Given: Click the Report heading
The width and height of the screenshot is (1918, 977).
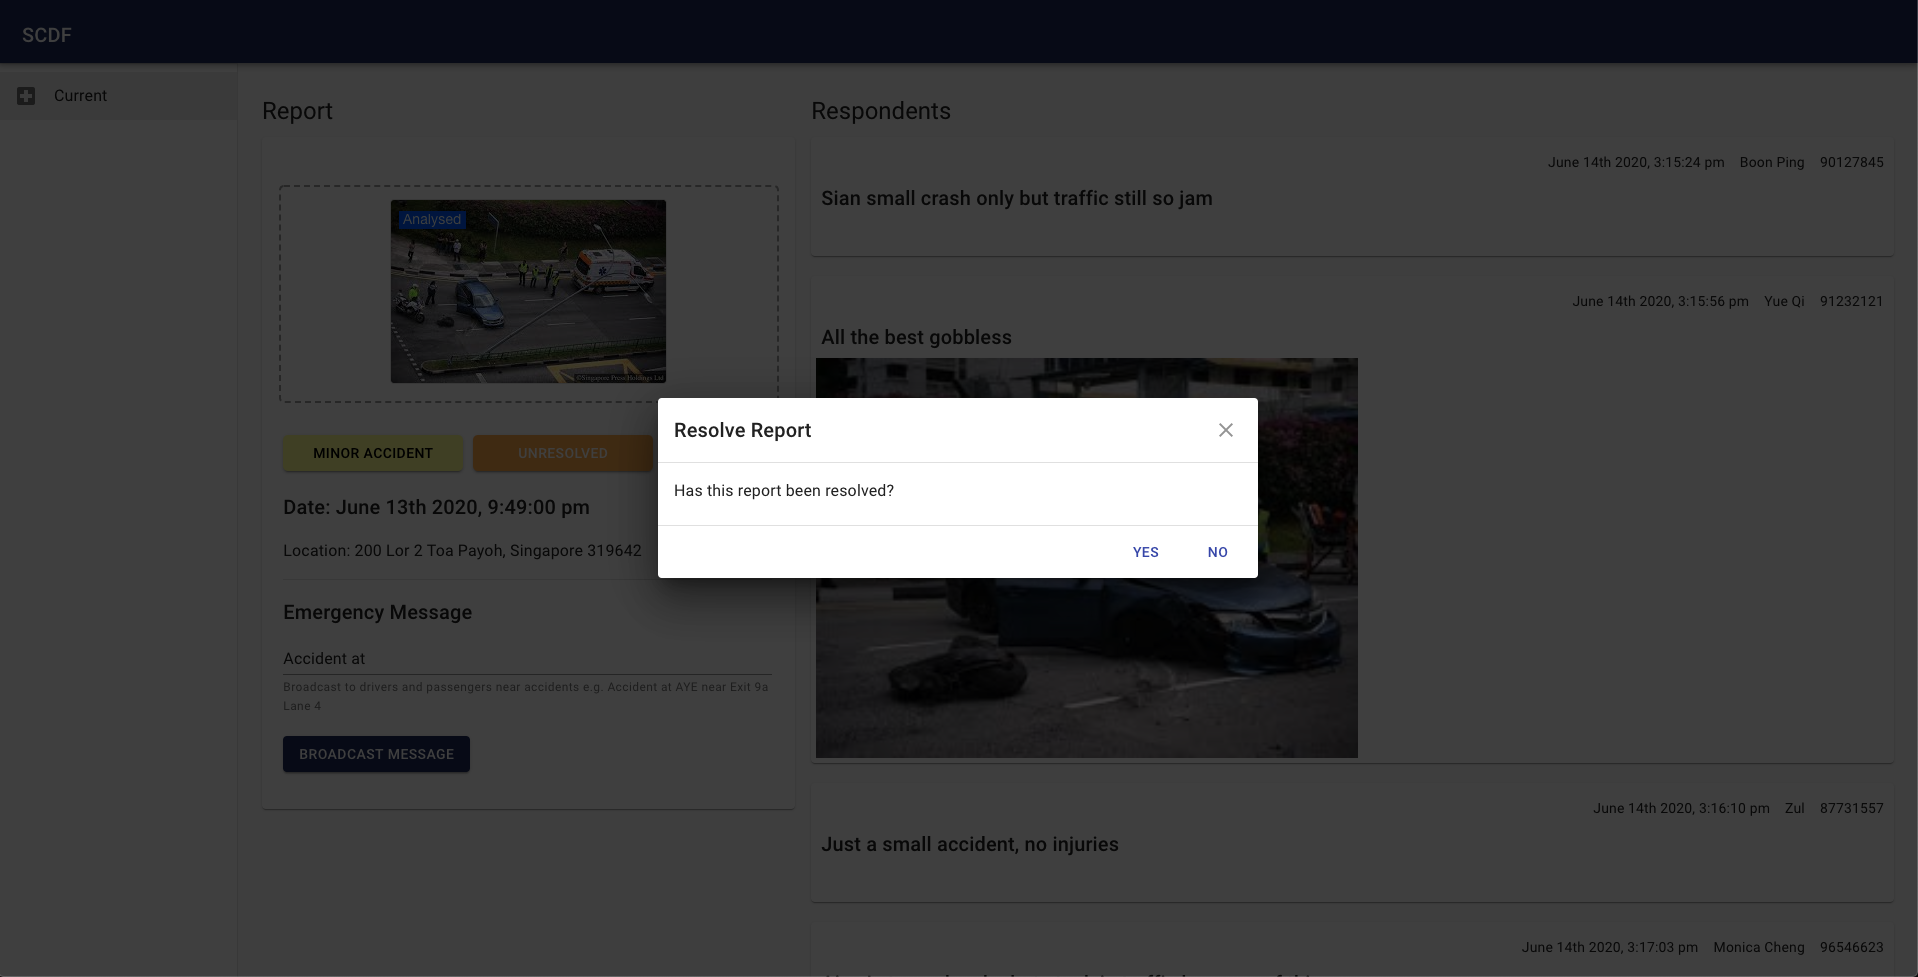Looking at the screenshot, I should [x=297, y=111].
